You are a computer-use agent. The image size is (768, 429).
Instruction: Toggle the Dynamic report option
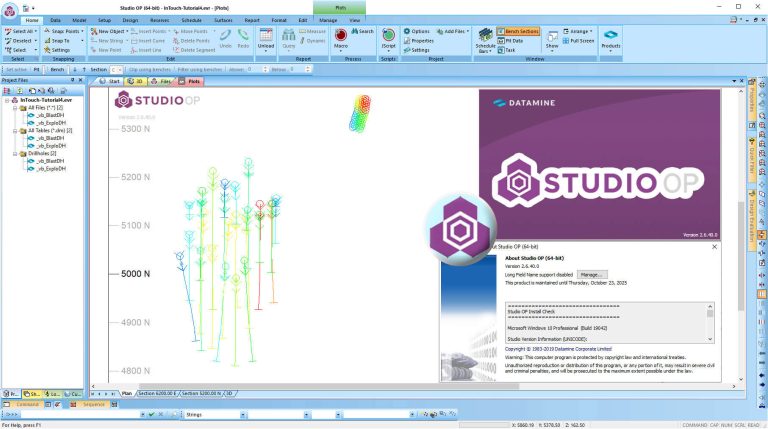(x=312, y=41)
